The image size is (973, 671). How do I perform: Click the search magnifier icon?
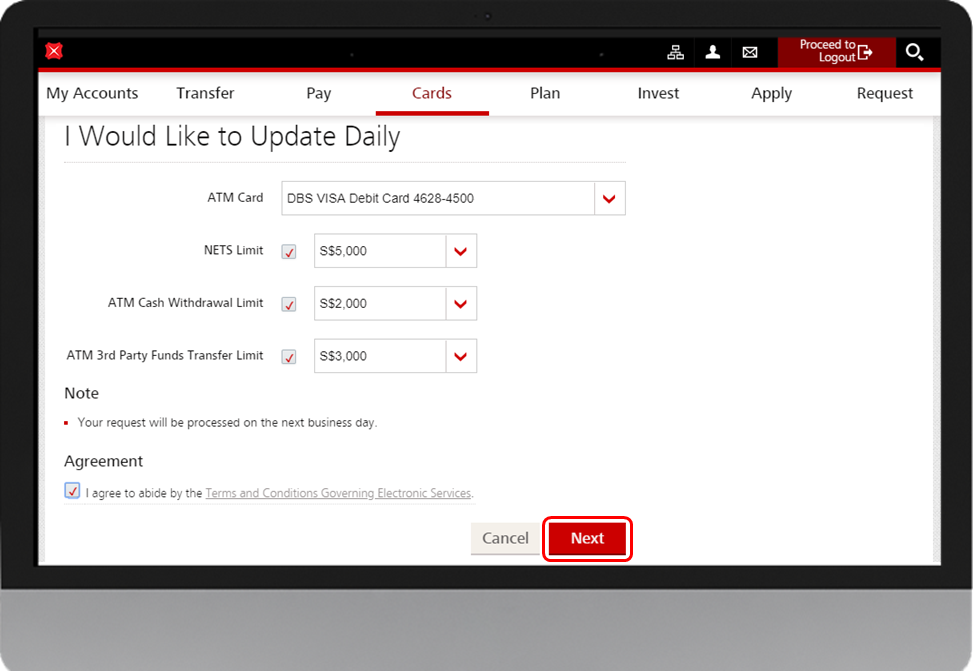pos(914,52)
